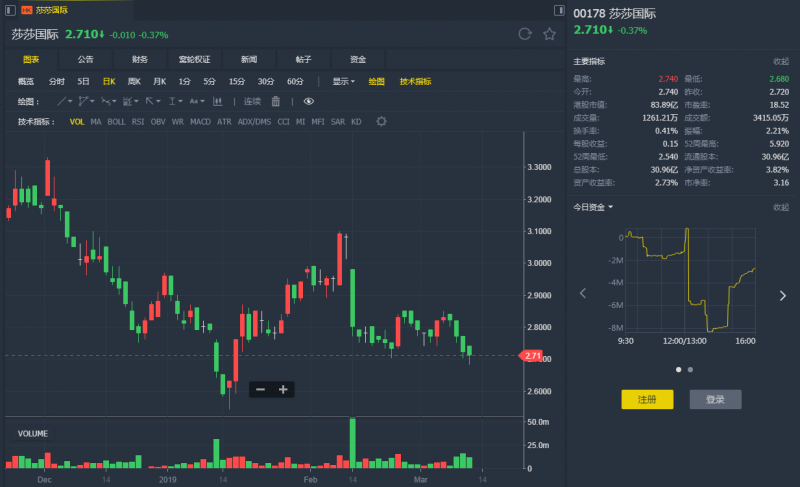Zoom in the chart with plus button
800x487 pixels.
pos(283,390)
